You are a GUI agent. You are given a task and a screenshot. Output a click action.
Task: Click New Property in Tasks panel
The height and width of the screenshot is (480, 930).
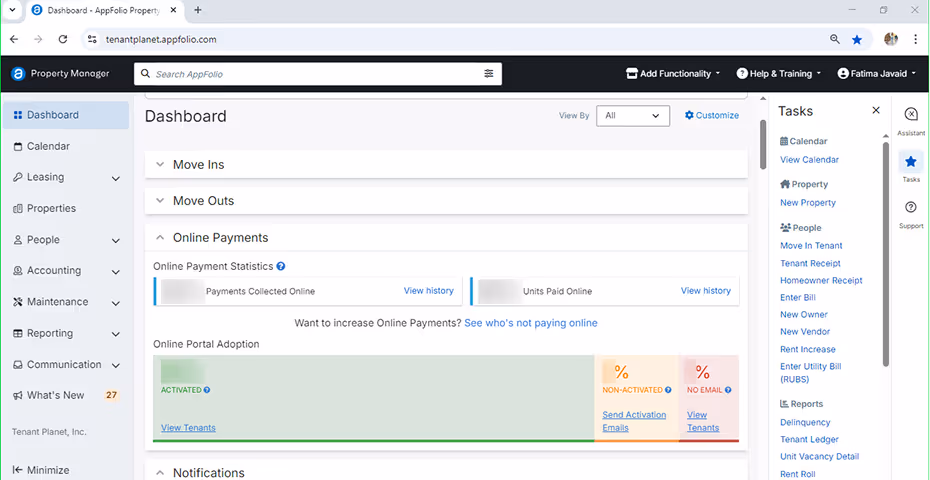coord(808,202)
